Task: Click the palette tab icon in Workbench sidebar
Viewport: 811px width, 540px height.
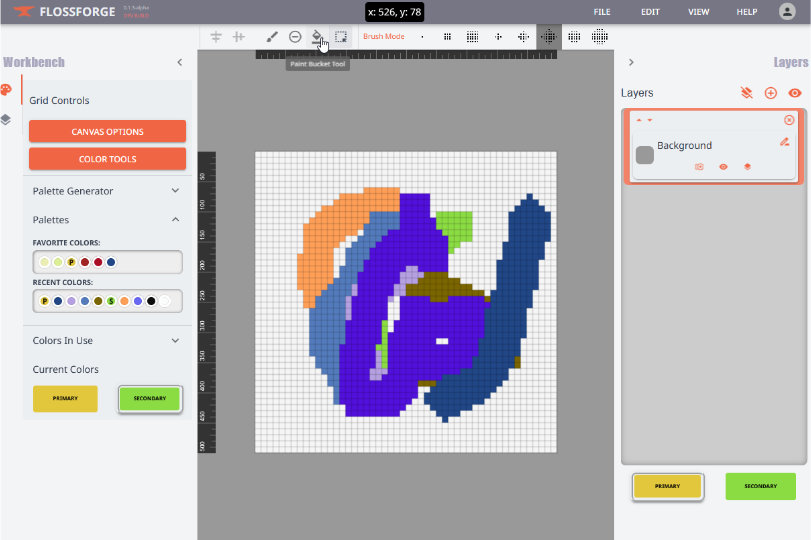Action: 6,91
